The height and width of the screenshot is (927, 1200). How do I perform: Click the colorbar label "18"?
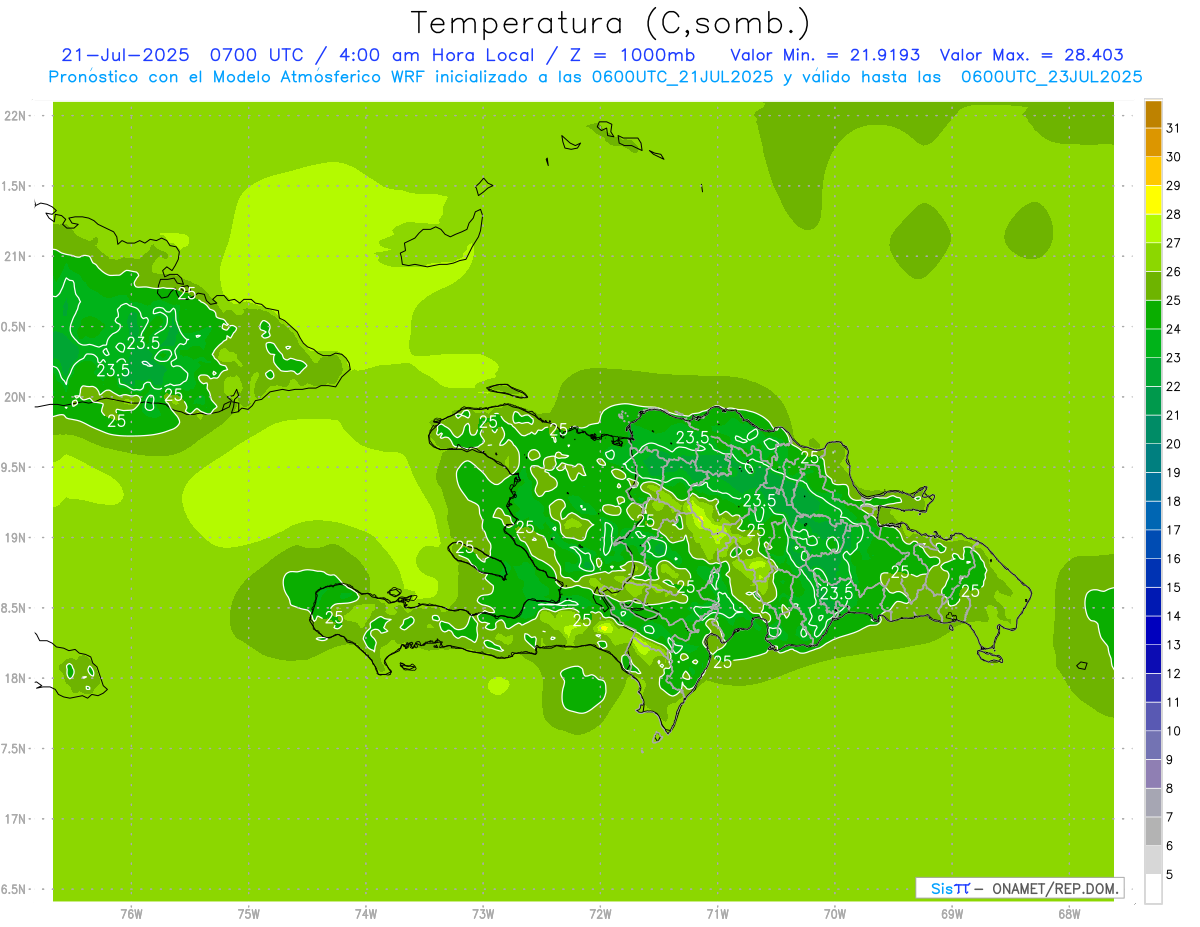1174,502
